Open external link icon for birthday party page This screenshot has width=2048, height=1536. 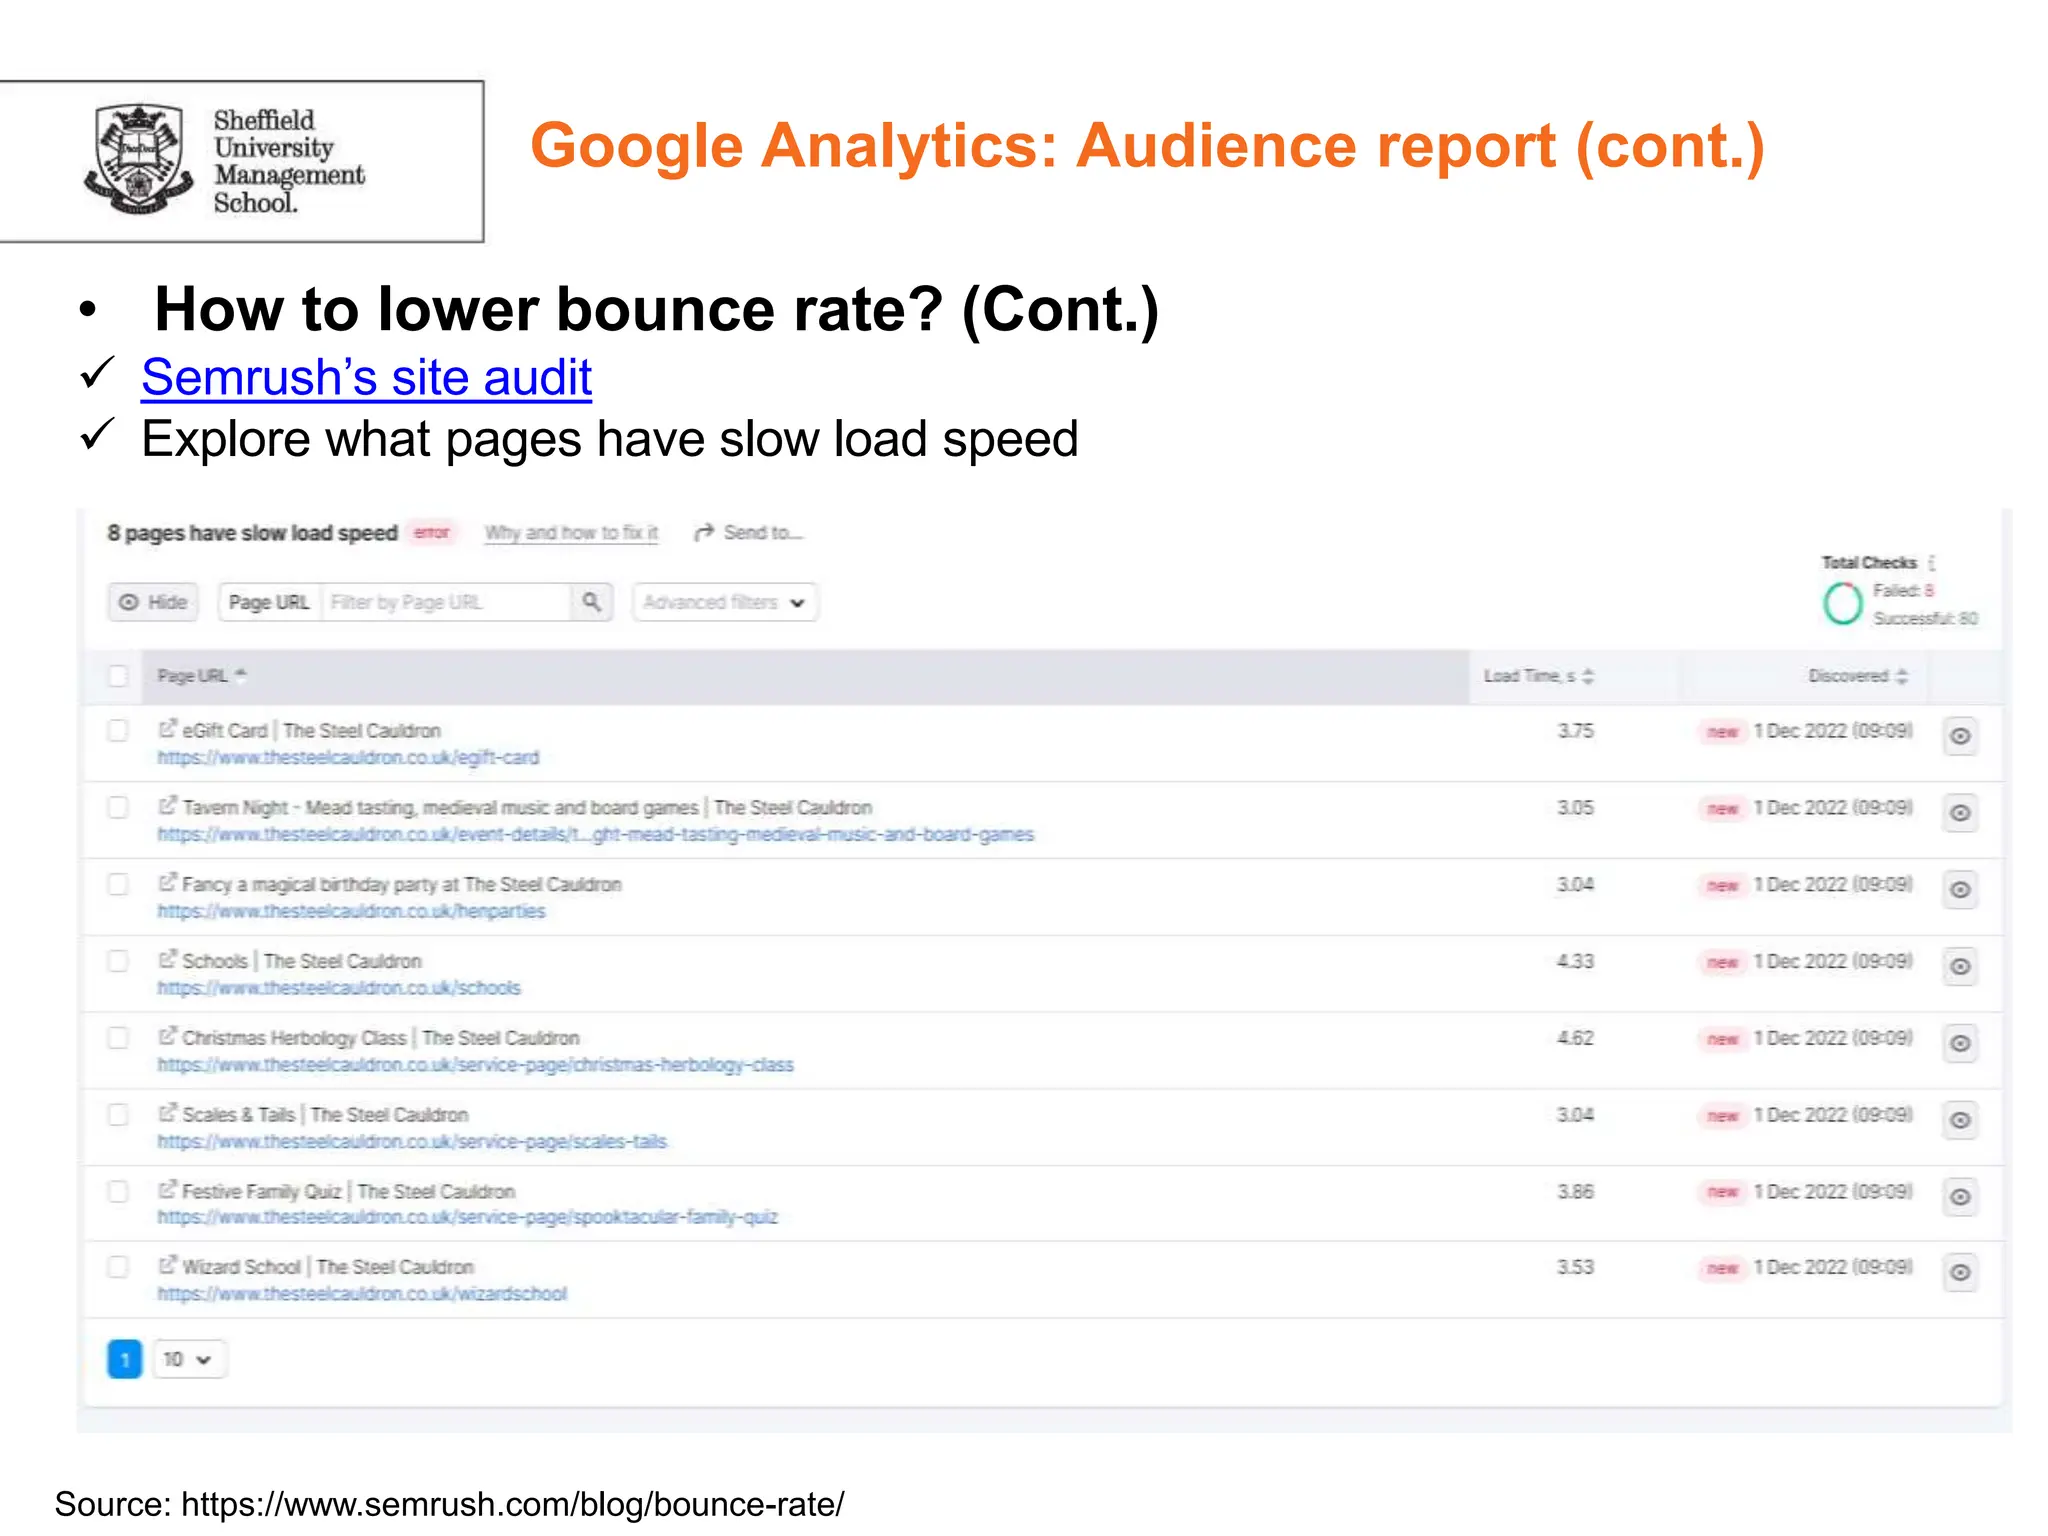click(167, 882)
